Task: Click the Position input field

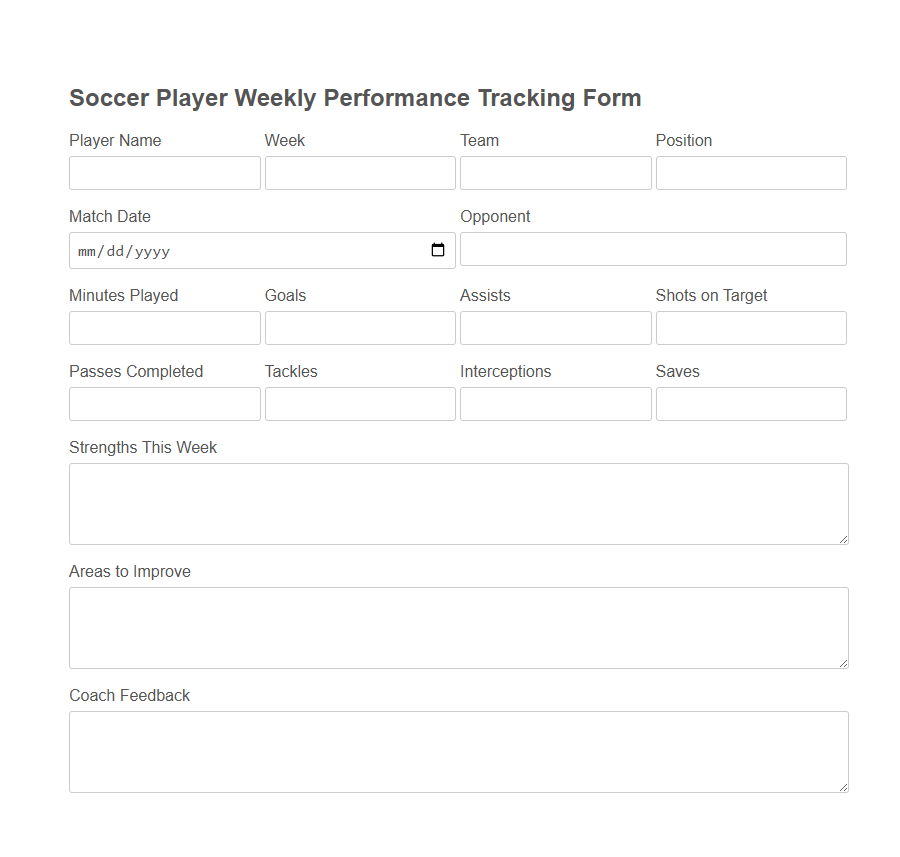Action: point(750,172)
